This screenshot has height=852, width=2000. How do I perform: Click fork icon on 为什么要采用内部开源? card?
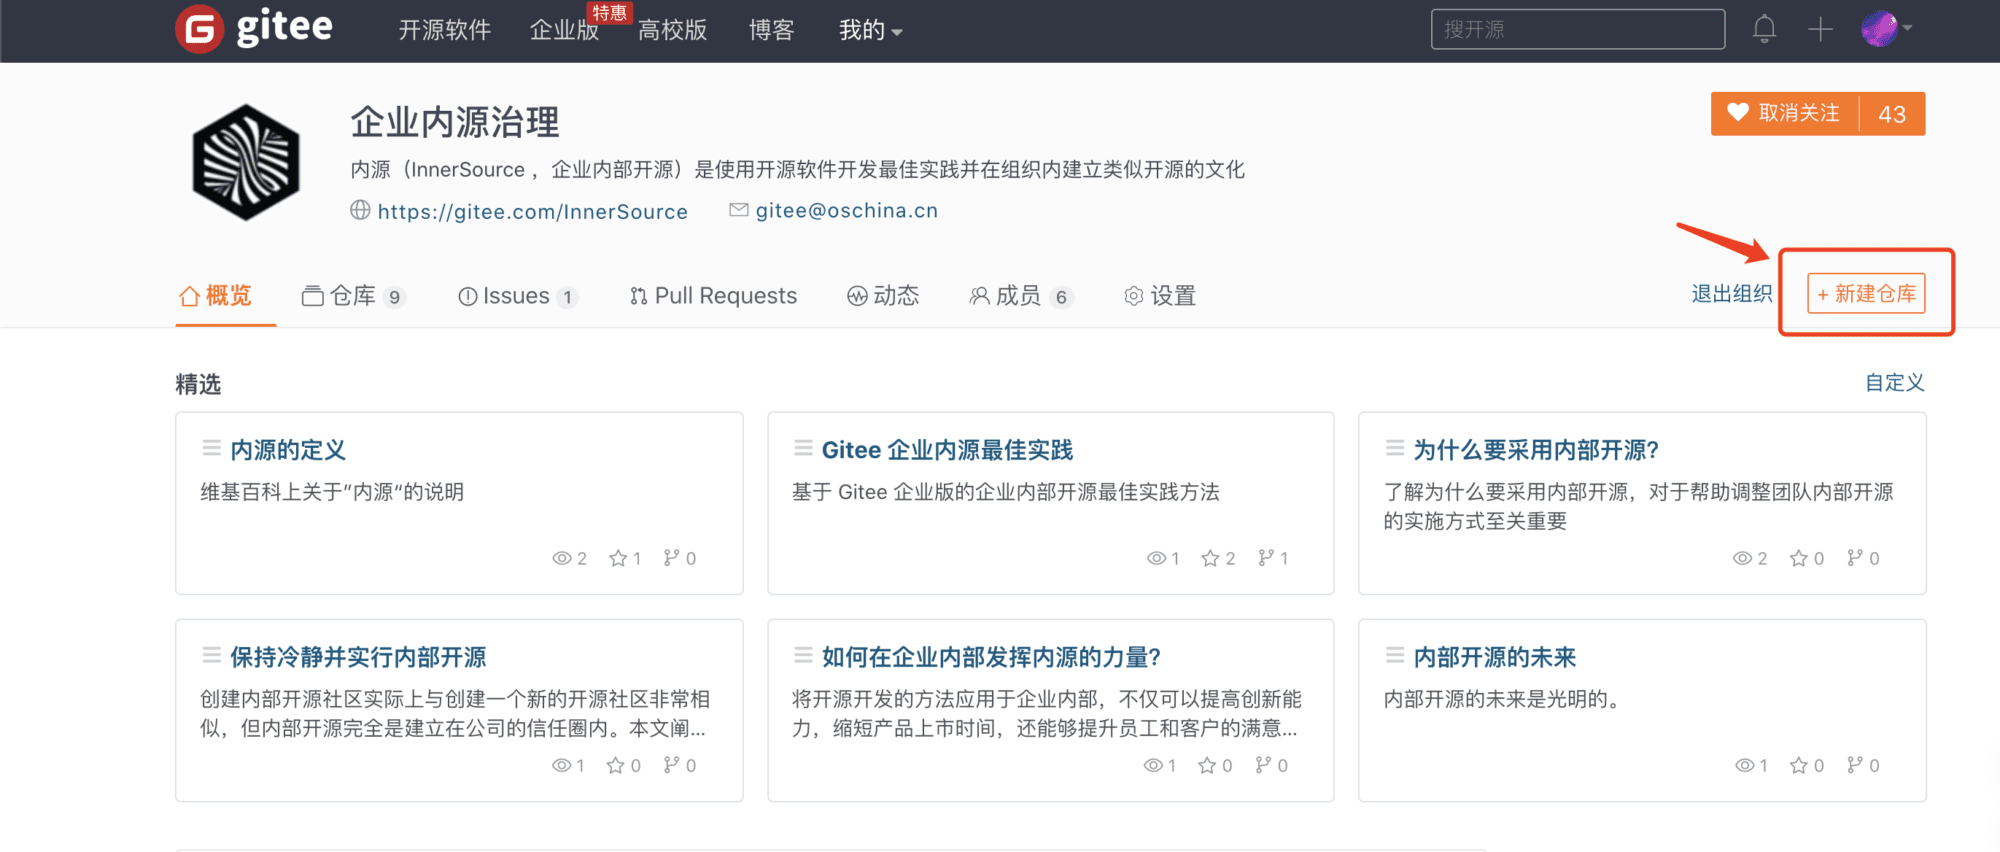1855,558
